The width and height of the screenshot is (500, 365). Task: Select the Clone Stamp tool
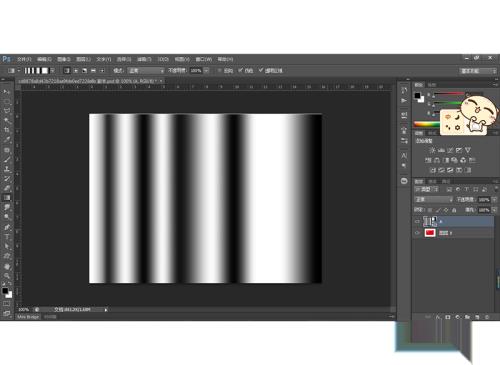(7, 169)
